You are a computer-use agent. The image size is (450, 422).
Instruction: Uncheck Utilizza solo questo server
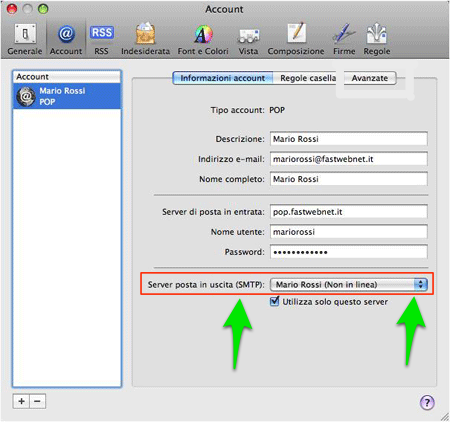coord(274,301)
